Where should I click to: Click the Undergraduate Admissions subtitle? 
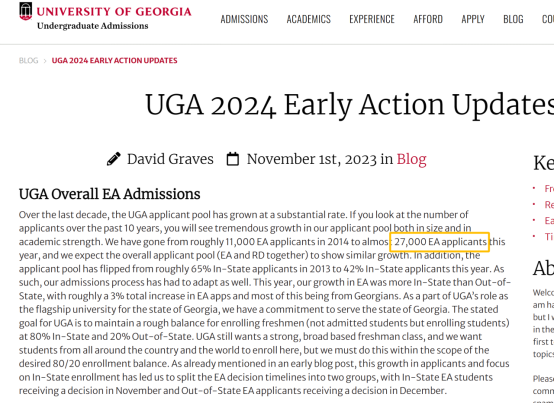(93, 26)
